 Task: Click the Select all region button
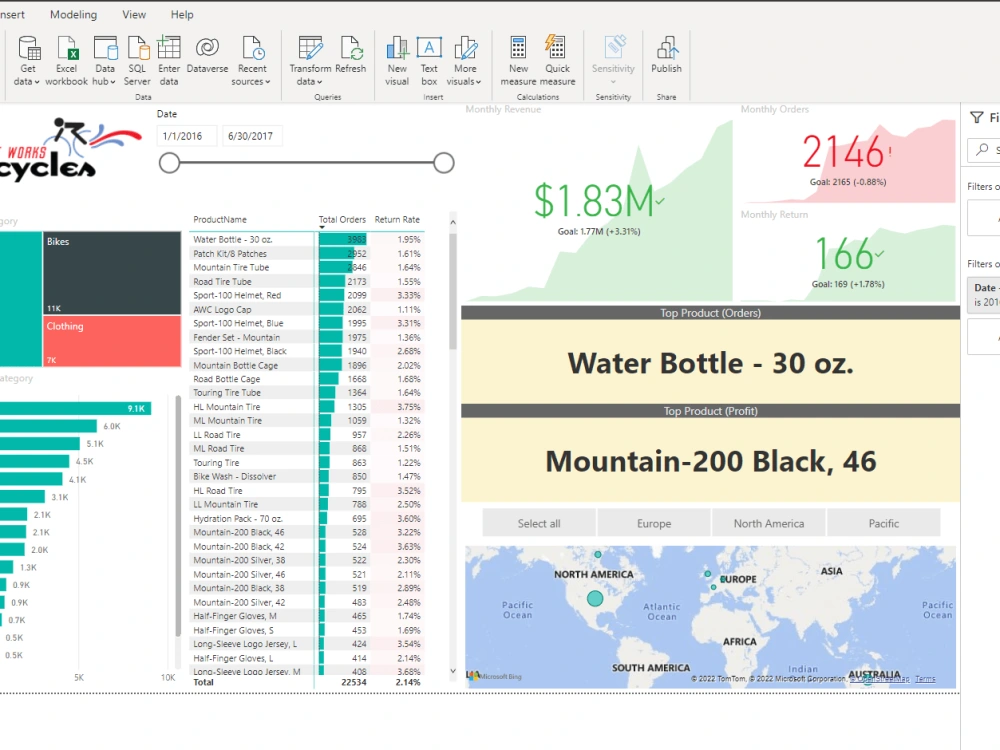[538, 522]
